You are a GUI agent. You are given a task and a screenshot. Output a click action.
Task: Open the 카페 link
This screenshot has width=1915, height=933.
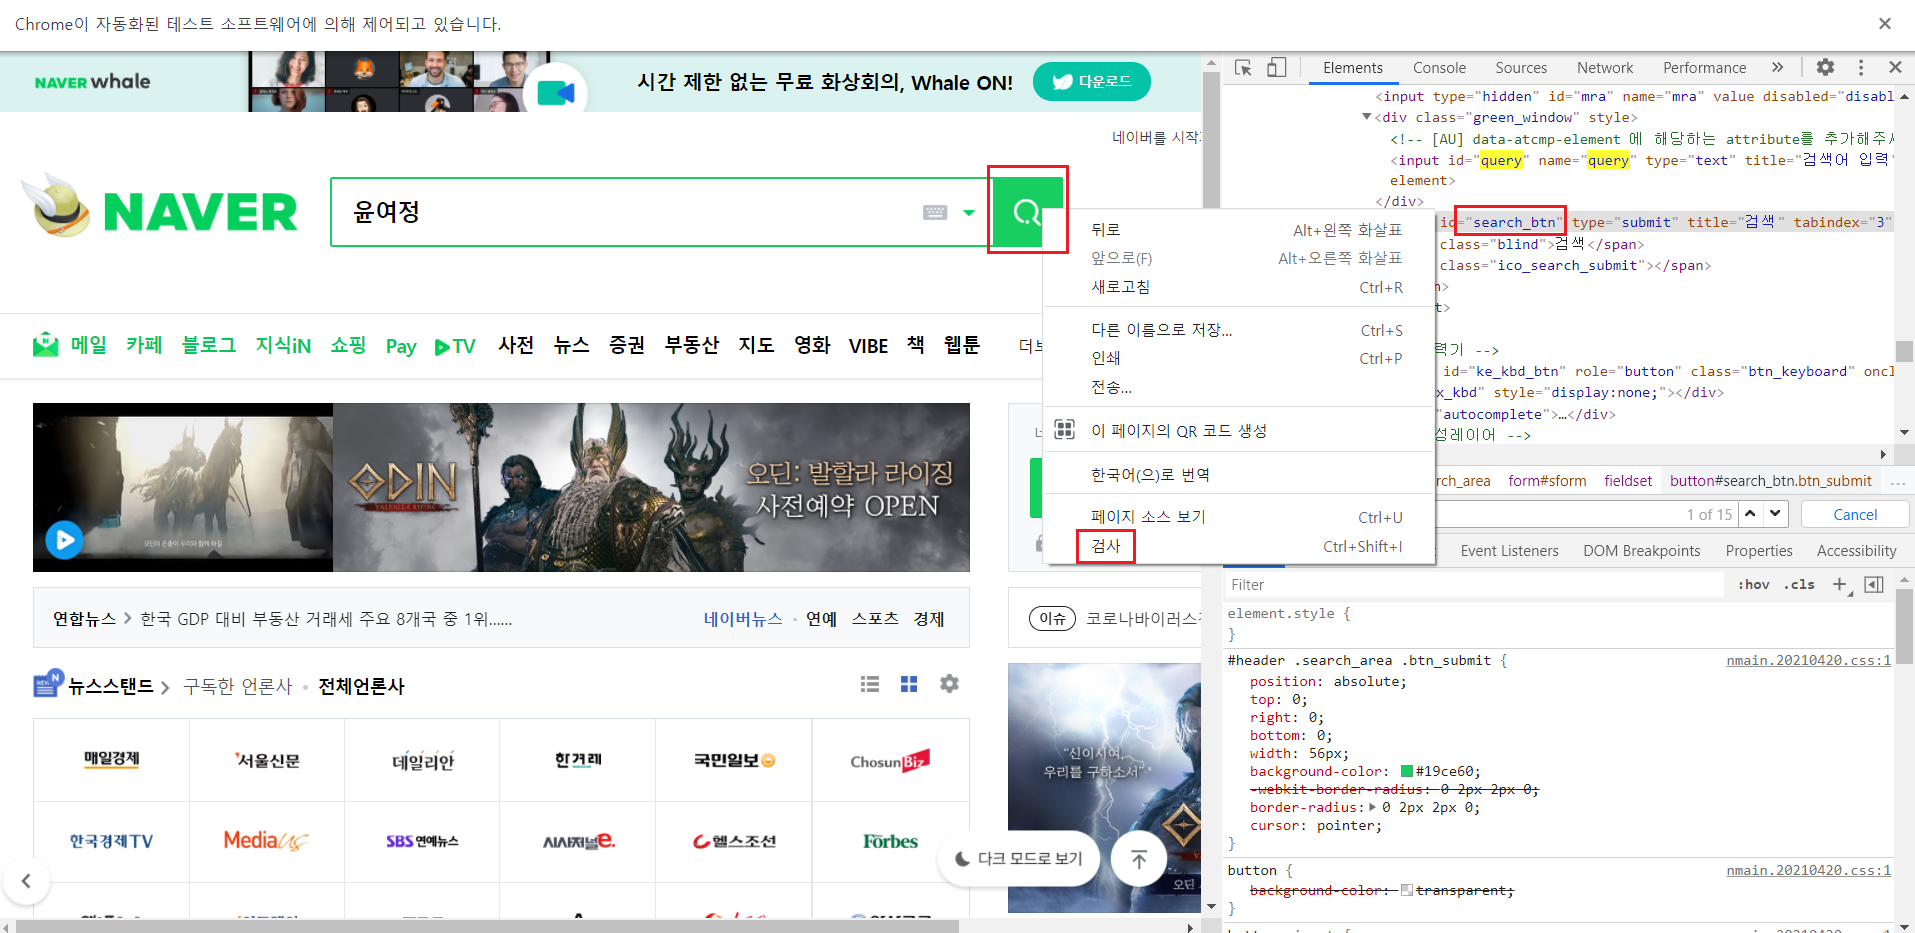(144, 345)
